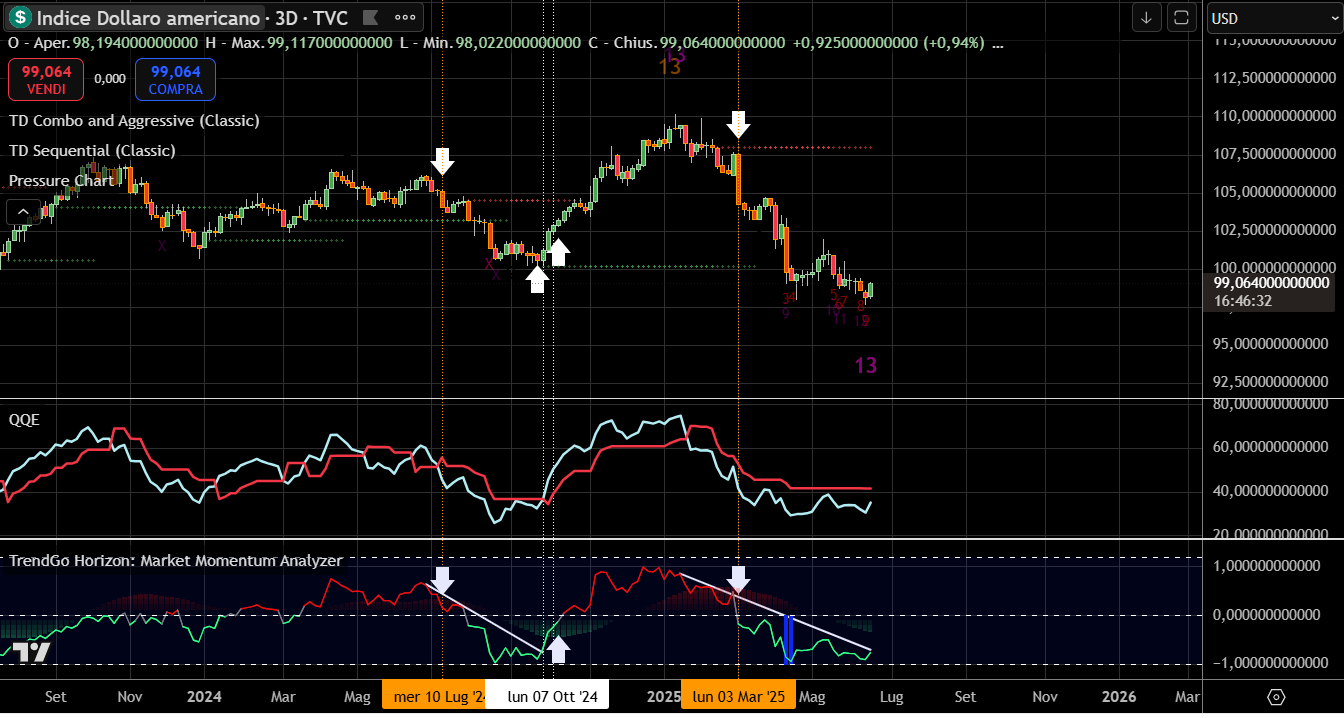Open the USD currency dropdown
This screenshot has height=718, width=1344.
[x=1271, y=18]
